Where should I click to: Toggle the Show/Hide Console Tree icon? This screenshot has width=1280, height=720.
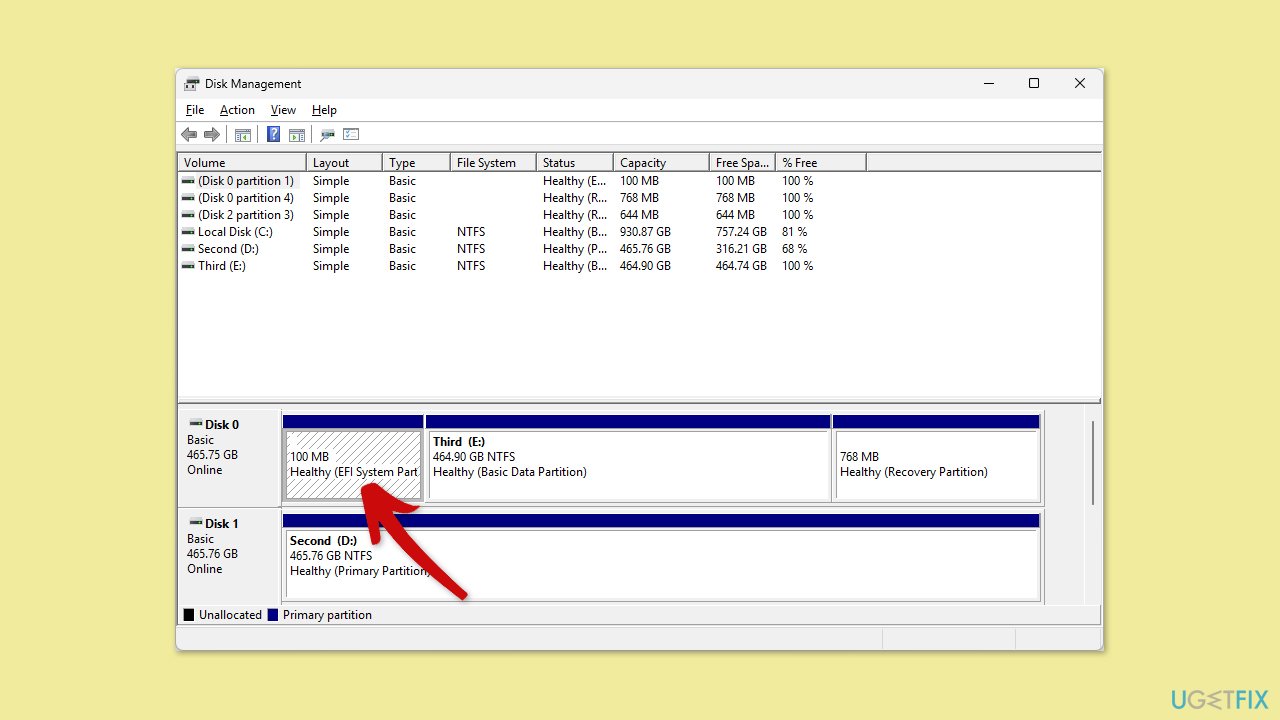pyautogui.click(x=242, y=135)
